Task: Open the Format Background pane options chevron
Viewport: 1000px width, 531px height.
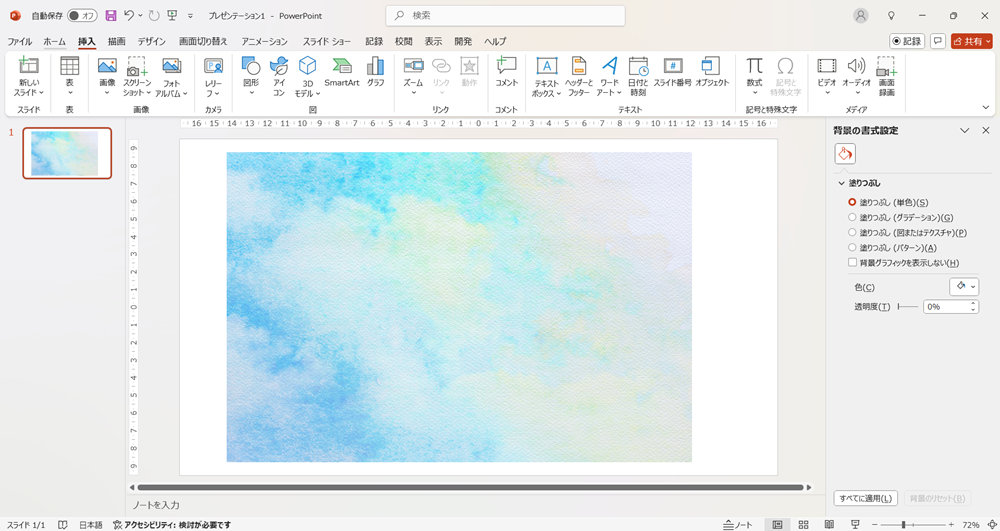Action: pos(965,131)
